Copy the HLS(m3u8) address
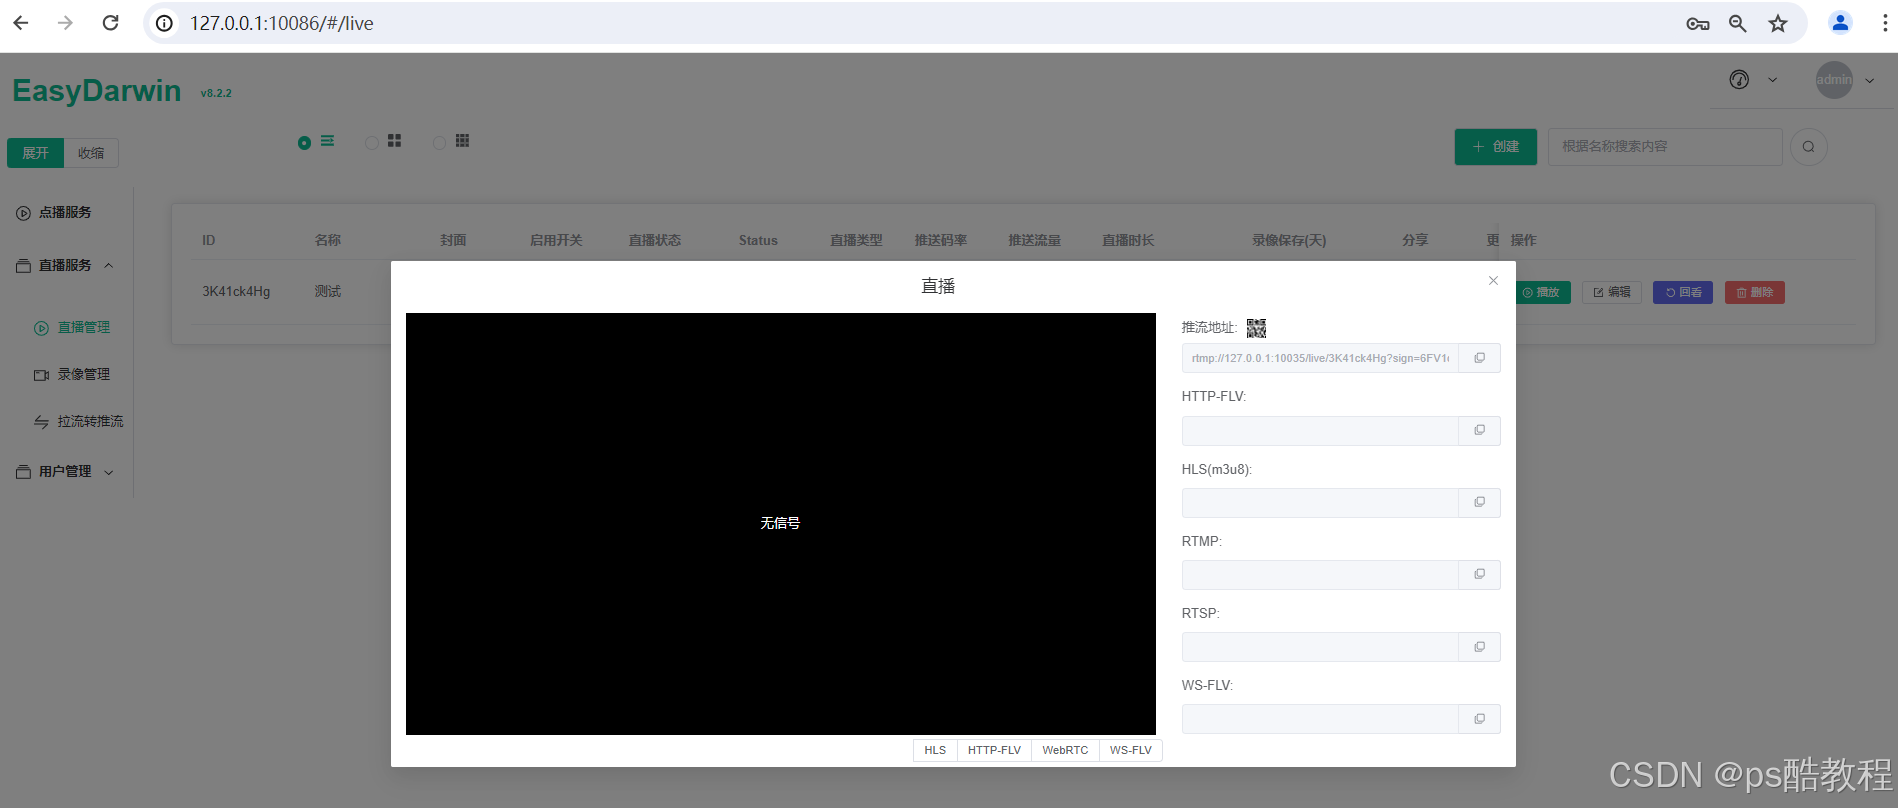Viewport: 1898px width, 808px height. point(1479,502)
